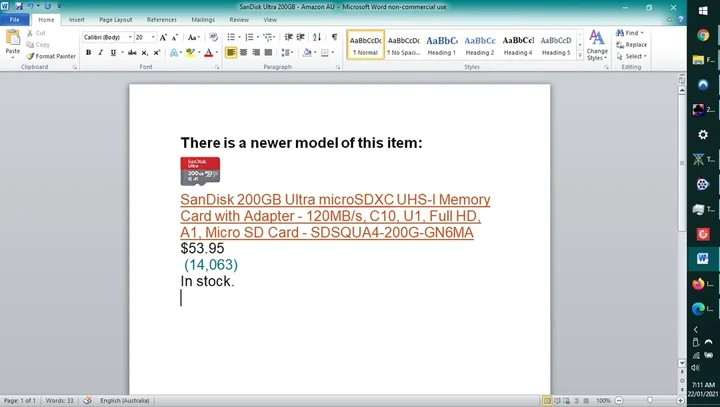Apply the Heading 1 style

[442, 45]
